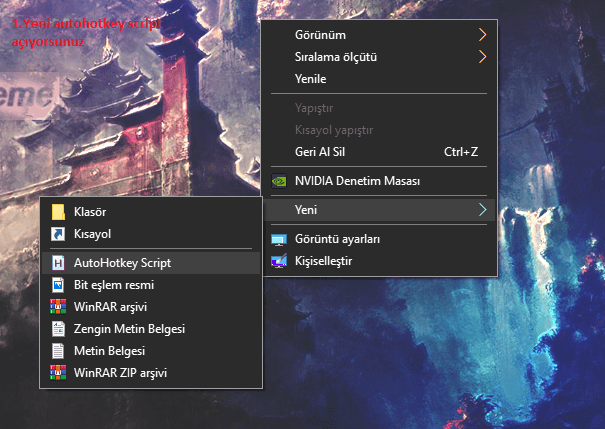Select Geri Al Sil entry
This screenshot has width=605, height=429.
pos(379,152)
